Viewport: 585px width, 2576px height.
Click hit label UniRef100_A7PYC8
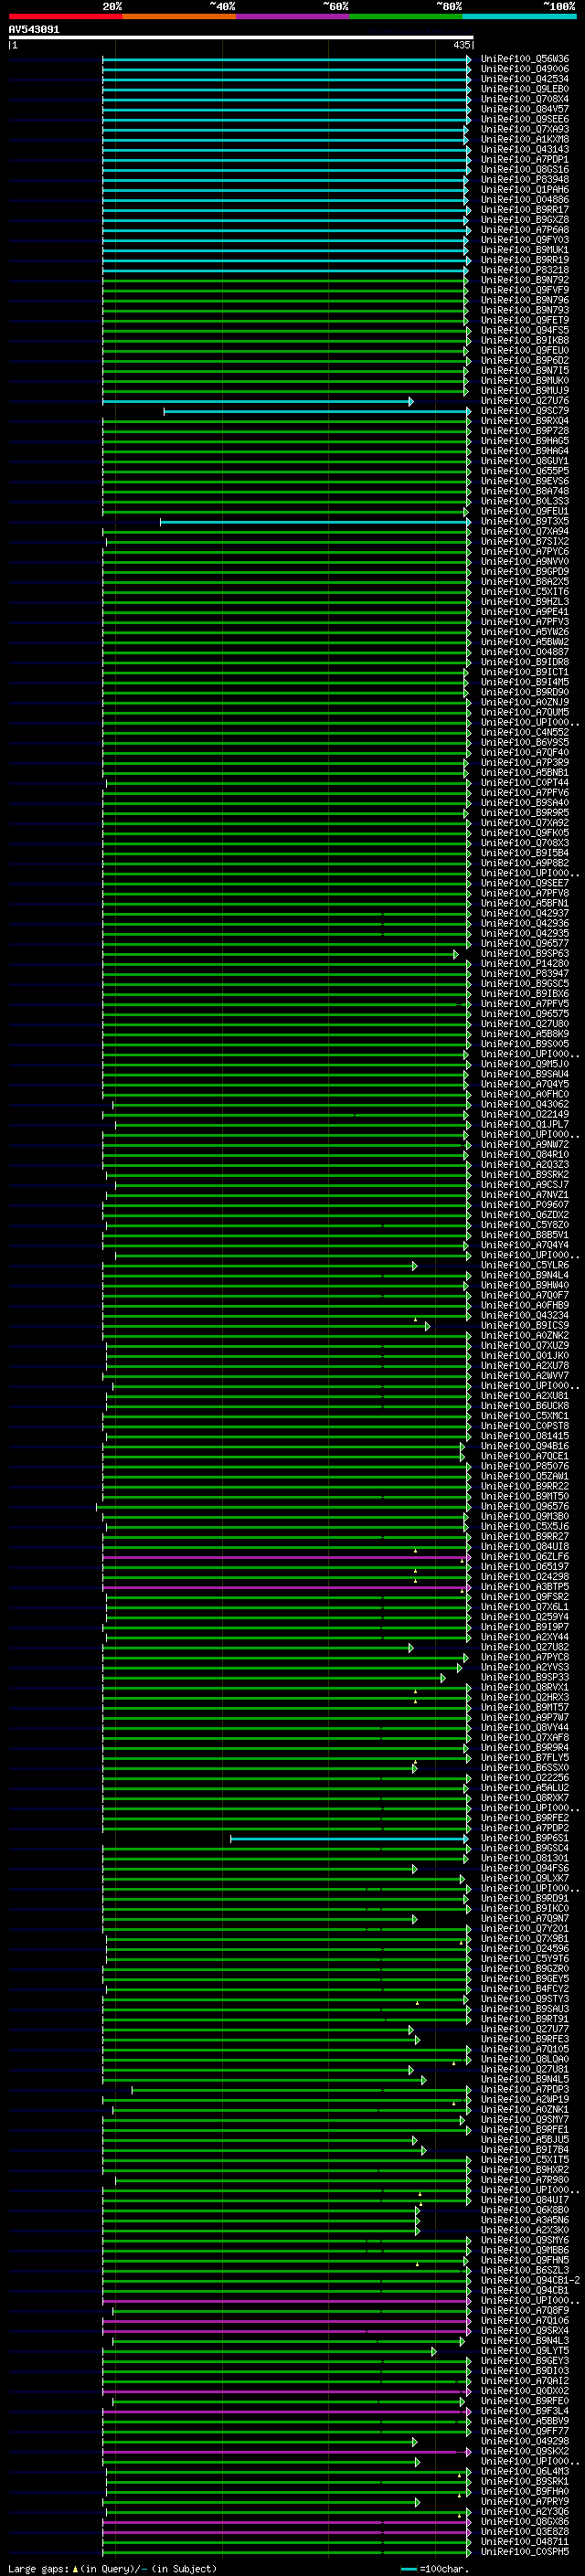click(x=525, y=1657)
